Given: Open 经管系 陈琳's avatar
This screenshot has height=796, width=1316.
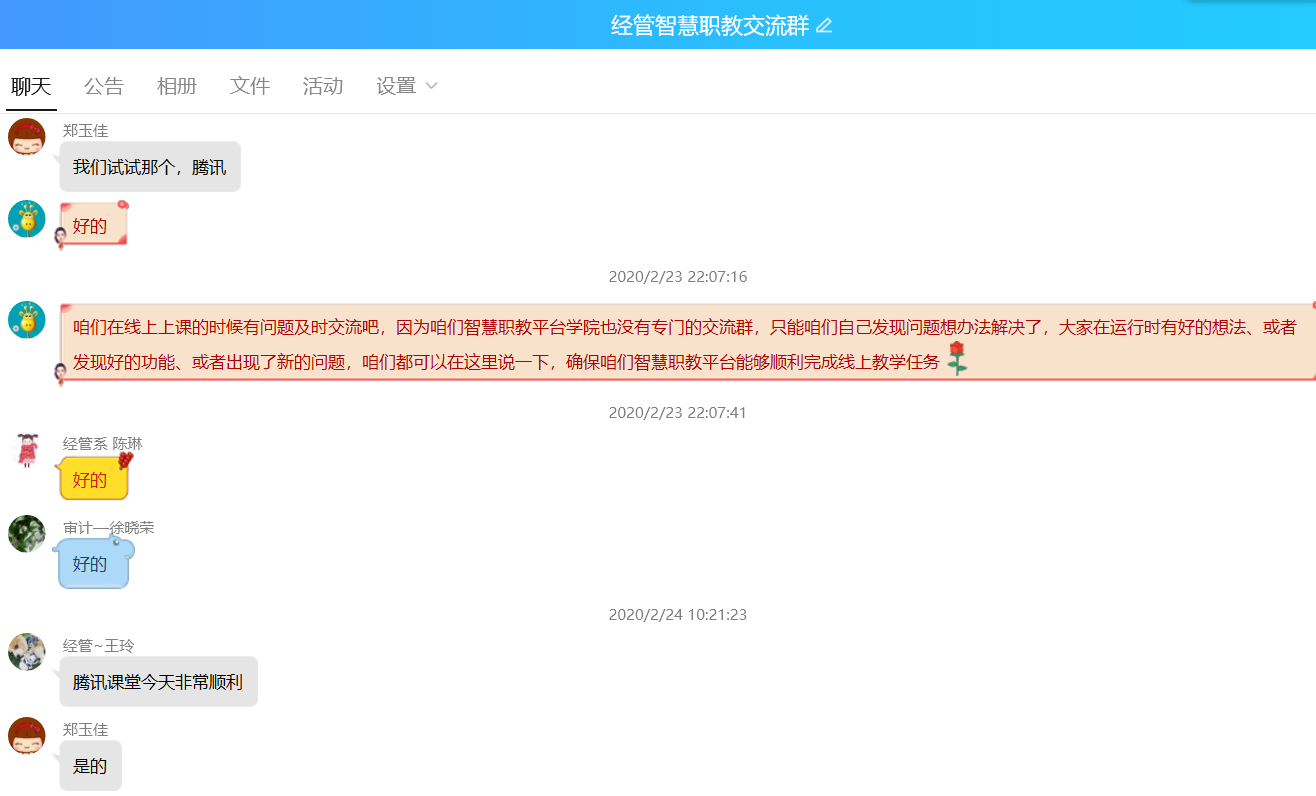Looking at the screenshot, I should tap(27, 450).
